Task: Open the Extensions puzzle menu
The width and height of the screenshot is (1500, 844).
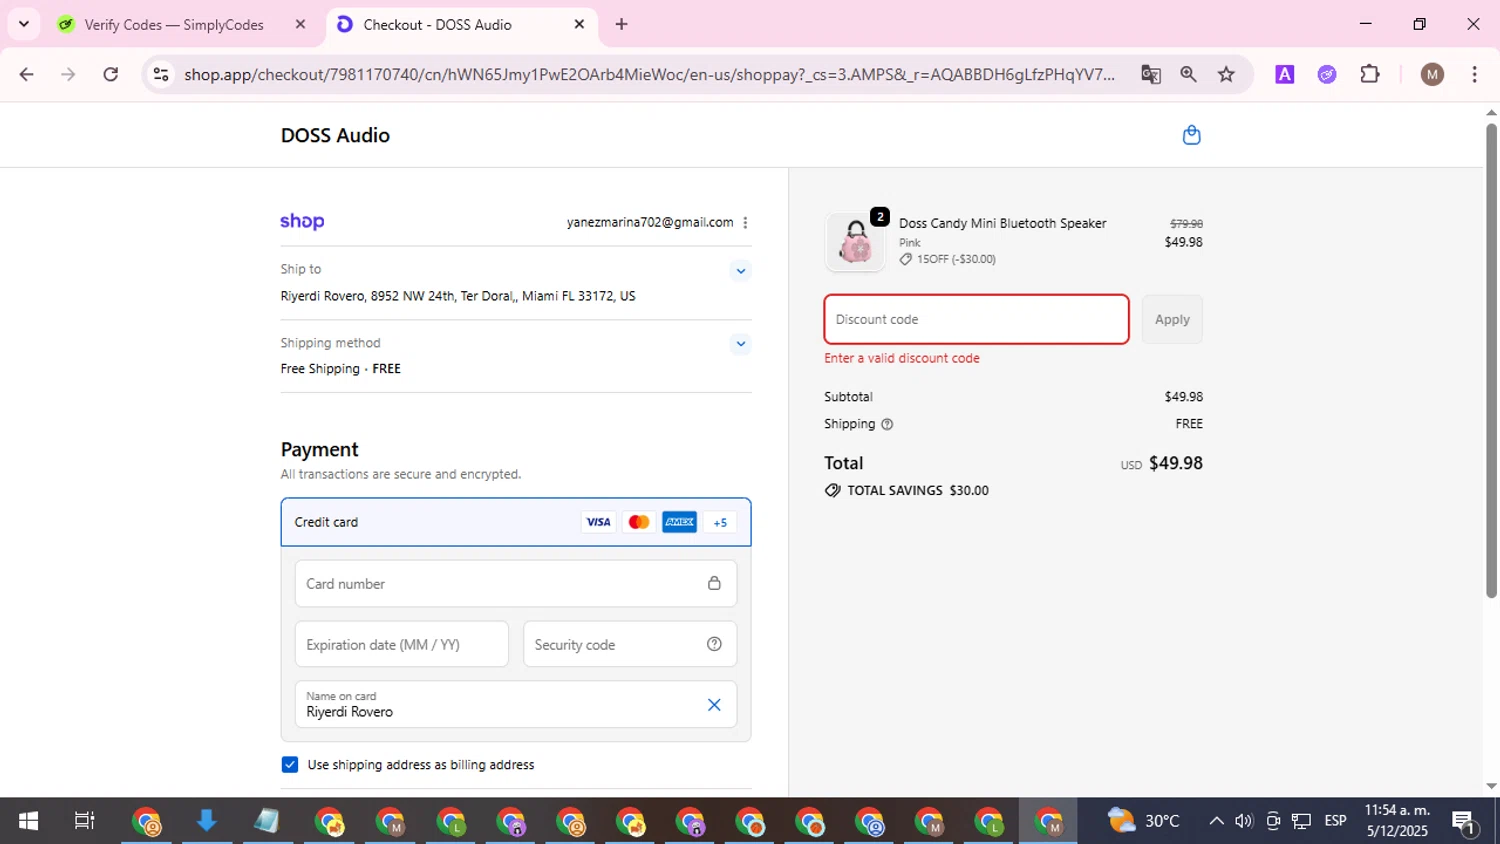Action: coord(1370,74)
